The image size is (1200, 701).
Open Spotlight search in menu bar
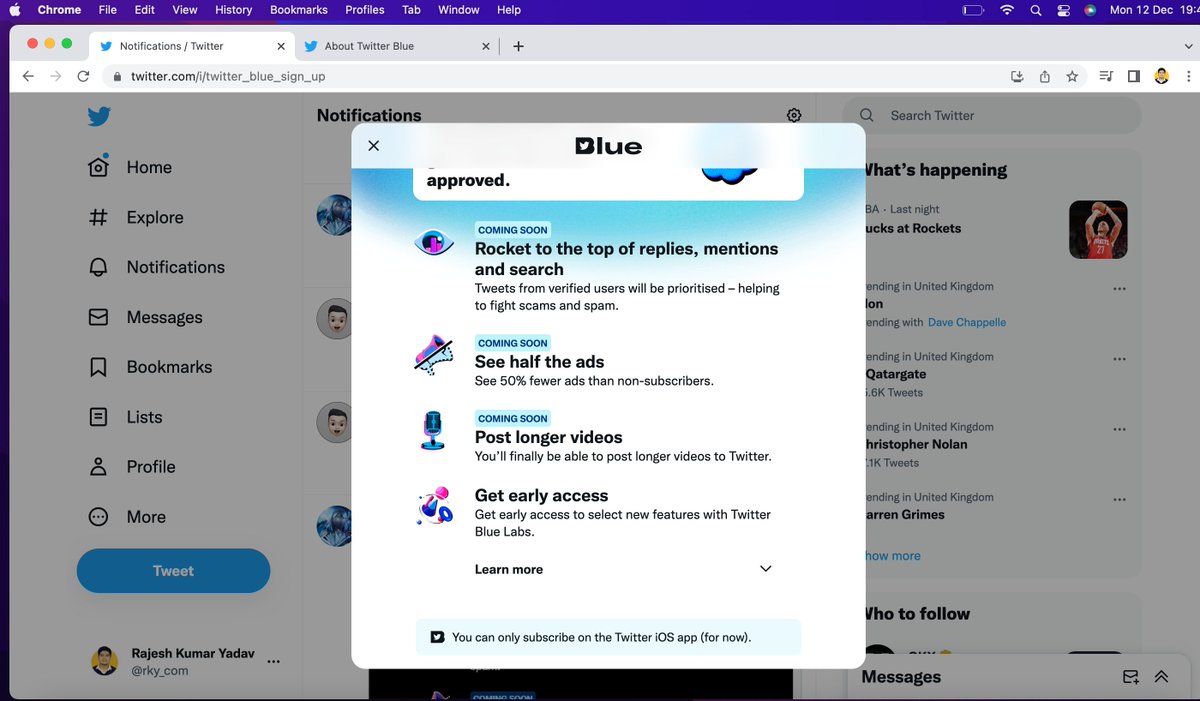click(x=1035, y=10)
